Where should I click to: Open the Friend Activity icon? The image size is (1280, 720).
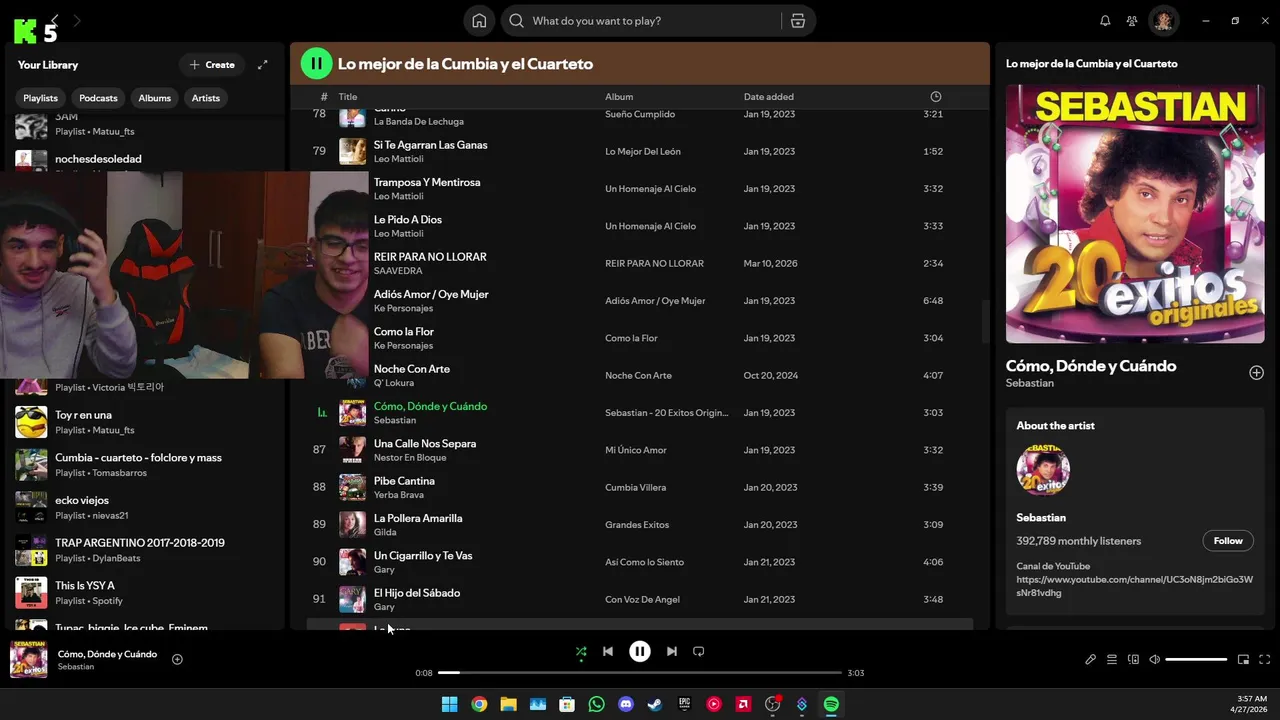(x=1132, y=21)
